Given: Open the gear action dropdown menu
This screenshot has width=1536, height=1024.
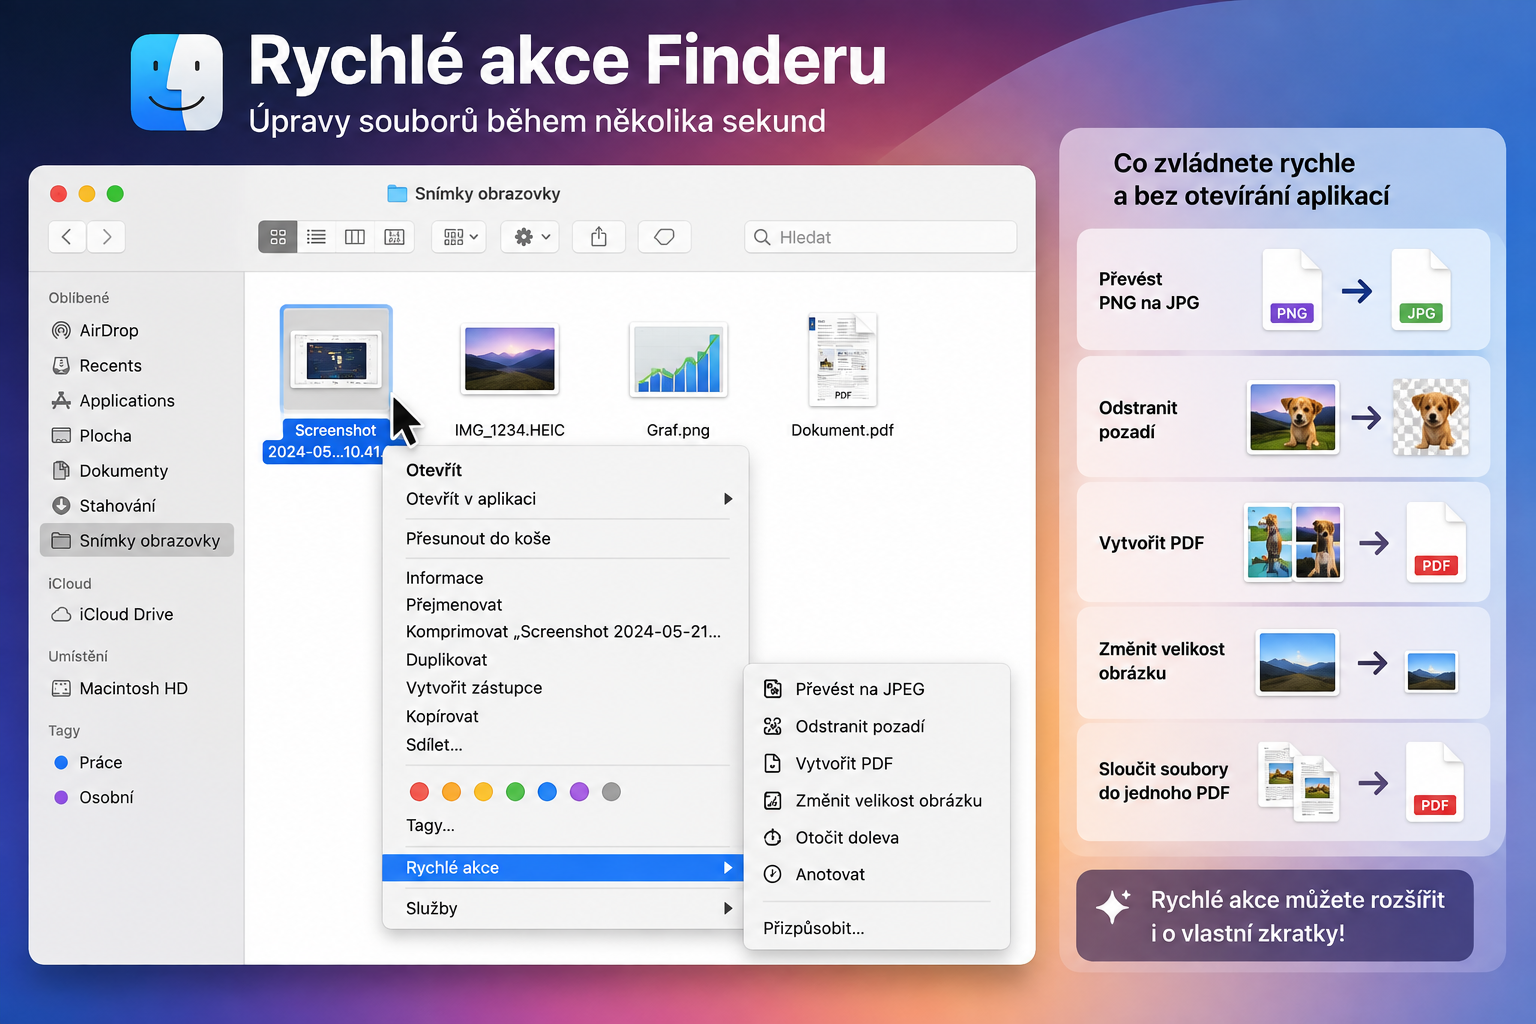Looking at the screenshot, I should click(x=531, y=237).
